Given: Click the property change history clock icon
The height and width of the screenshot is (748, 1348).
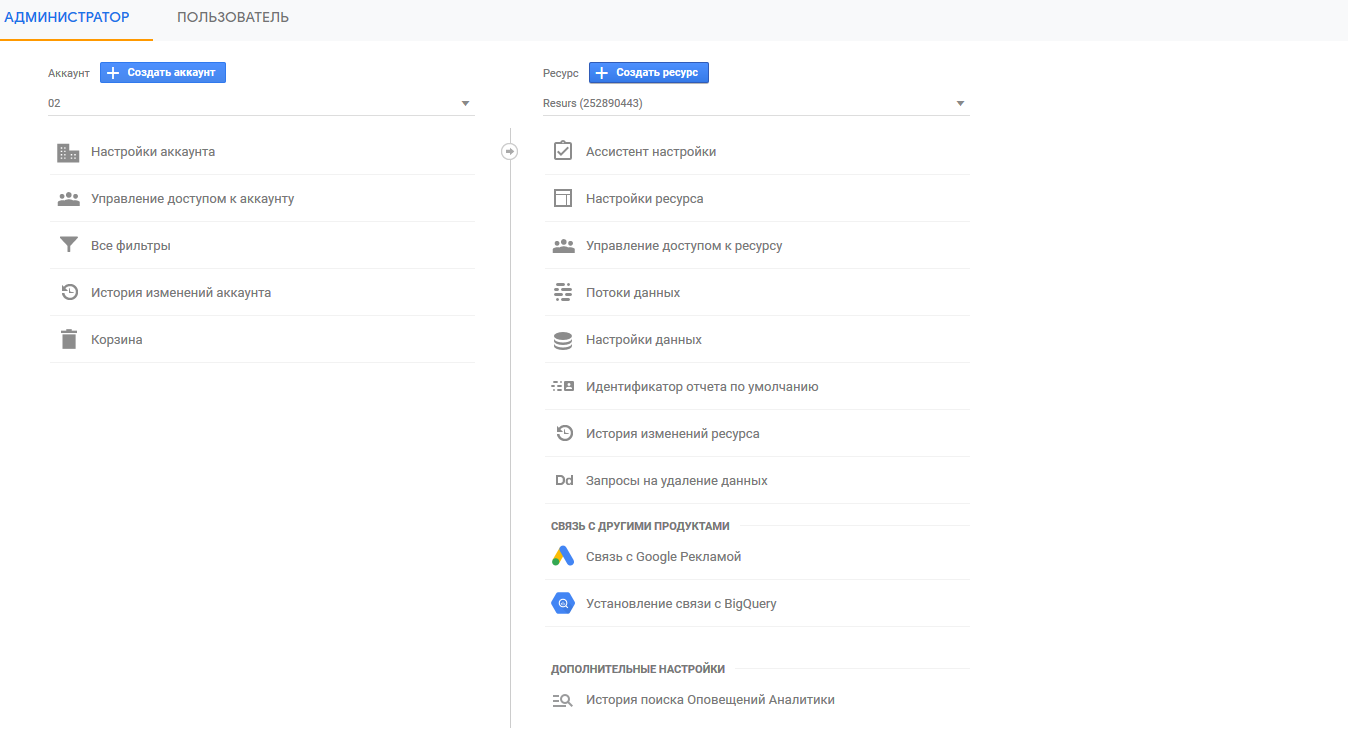Looking at the screenshot, I should pyautogui.click(x=564, y=434).
